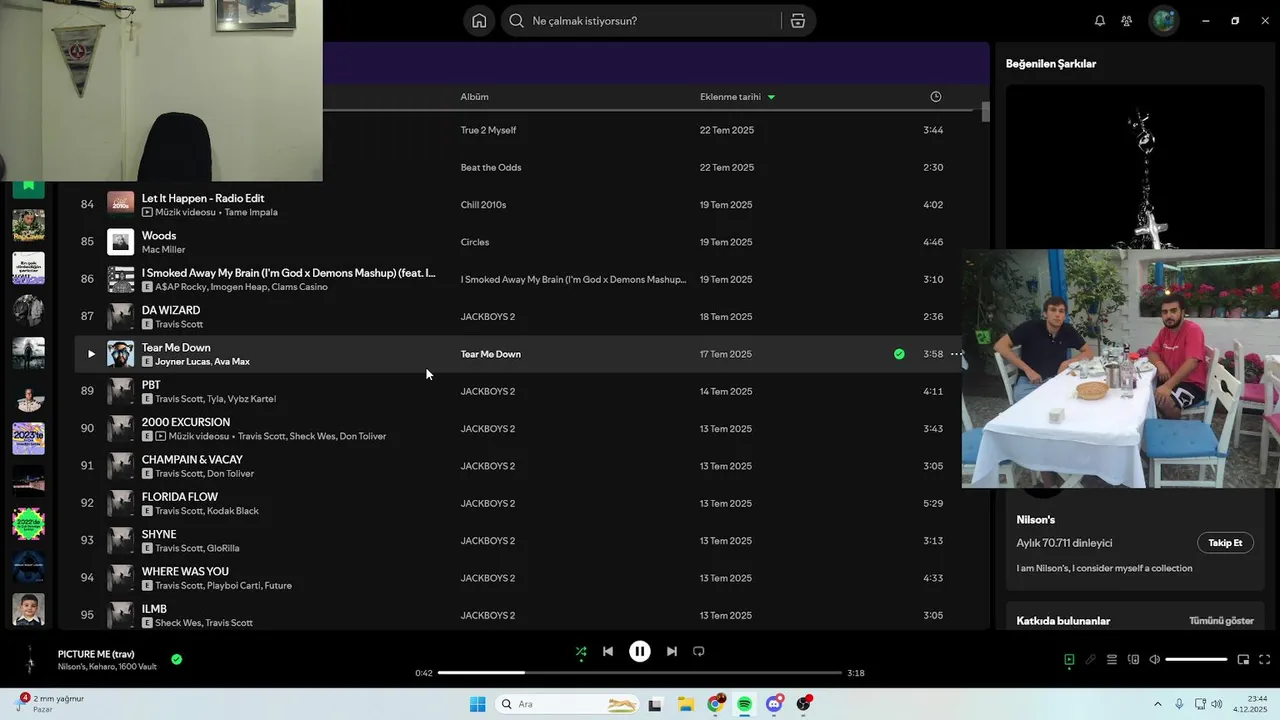Open the notifications bell
This screenshot has width=1280, height=720.
pos(1100,21)
